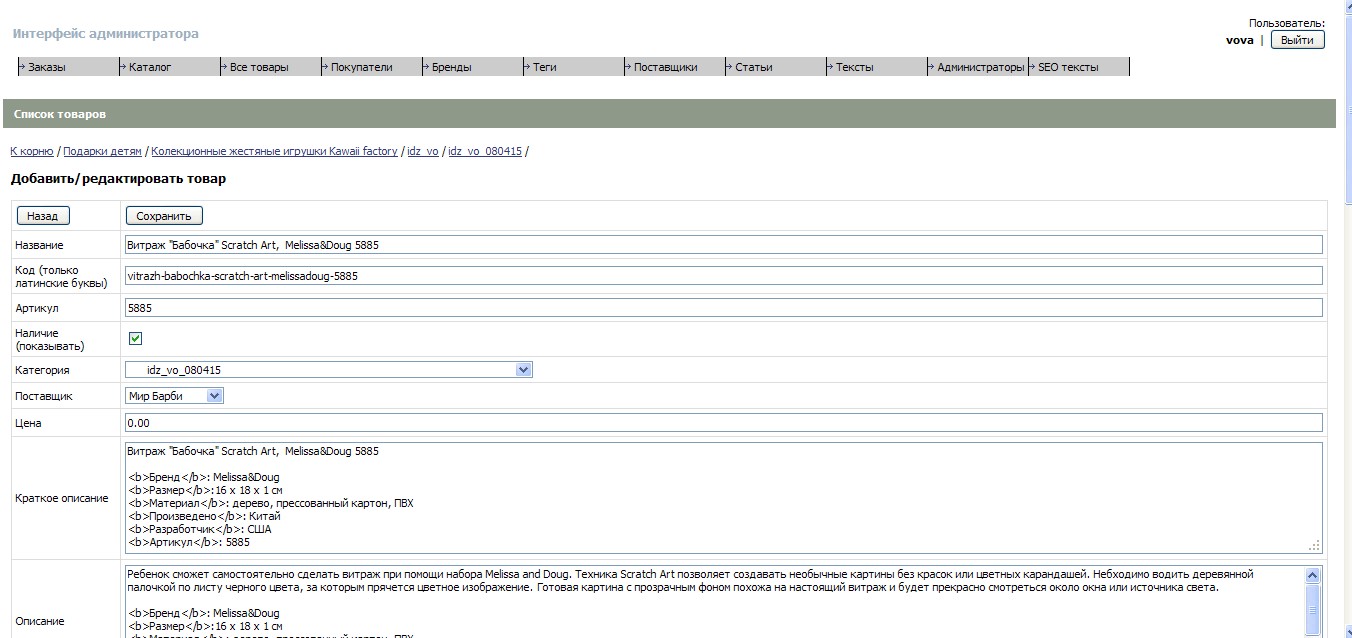Image resolution: width=1352 pixels, height=638 pixels.
Task: Open the Покупатели menu section
Action: (x=372, y=67)
